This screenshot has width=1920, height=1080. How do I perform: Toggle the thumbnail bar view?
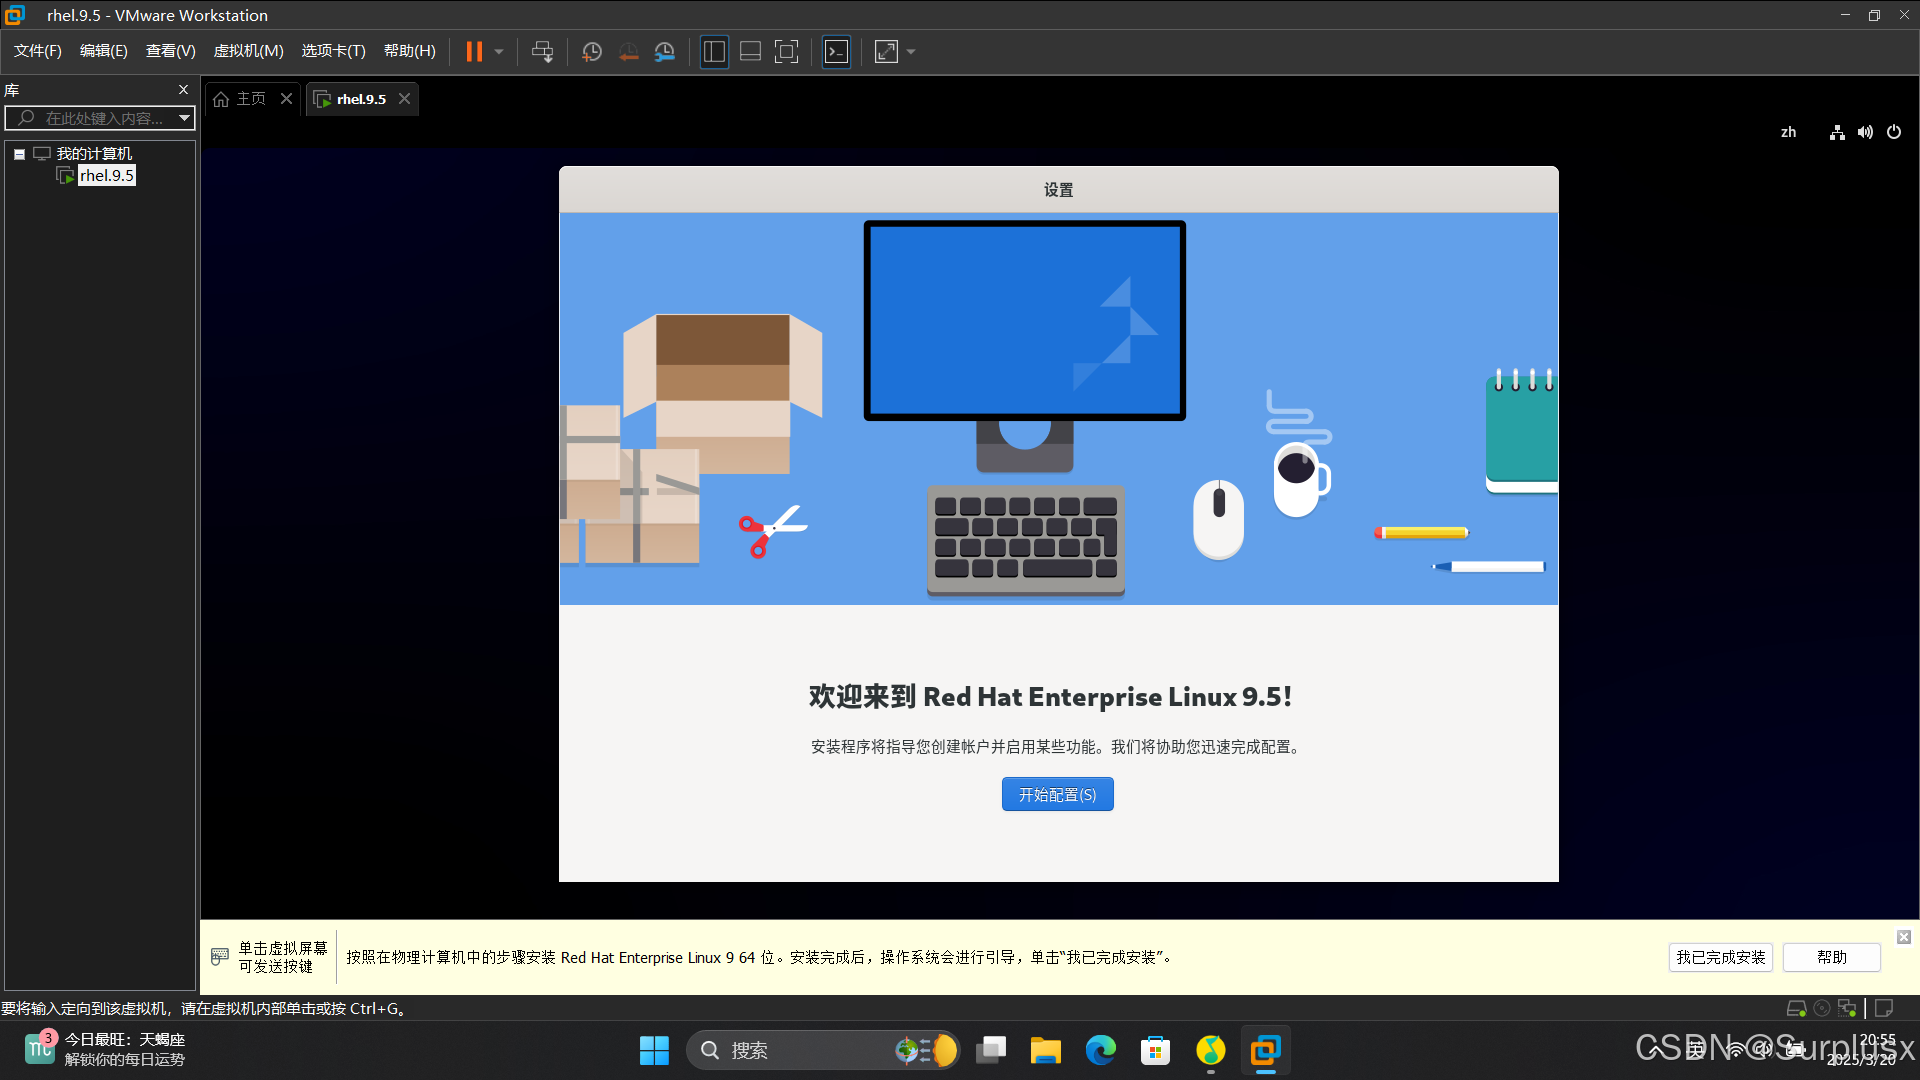[750, 52]
